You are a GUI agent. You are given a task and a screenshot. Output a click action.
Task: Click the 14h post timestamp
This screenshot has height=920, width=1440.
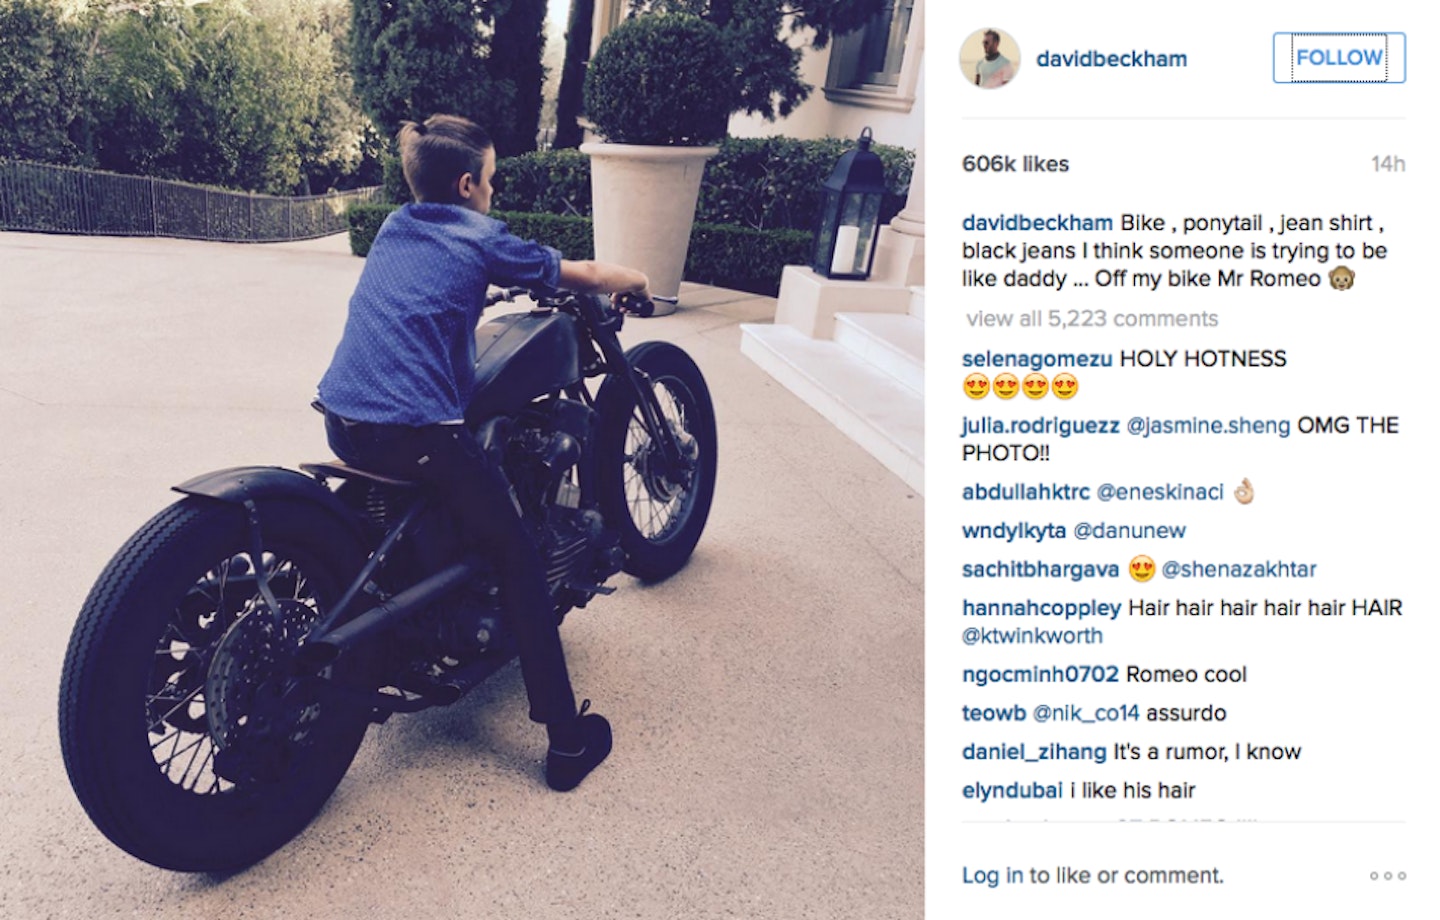point(1388,164)
